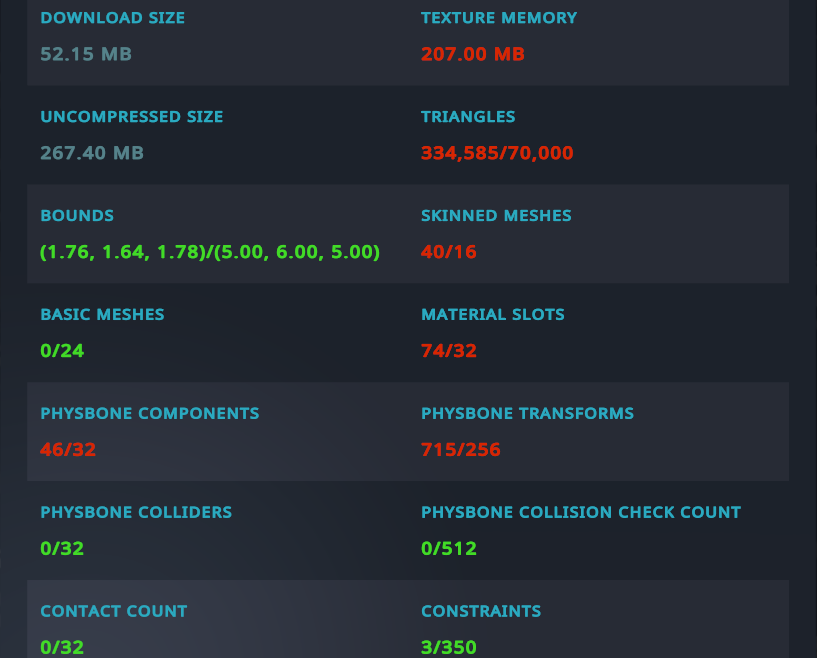Click the Constraints 3/350 value
Viewport: 817px width, 658px height.
[449, 648]
